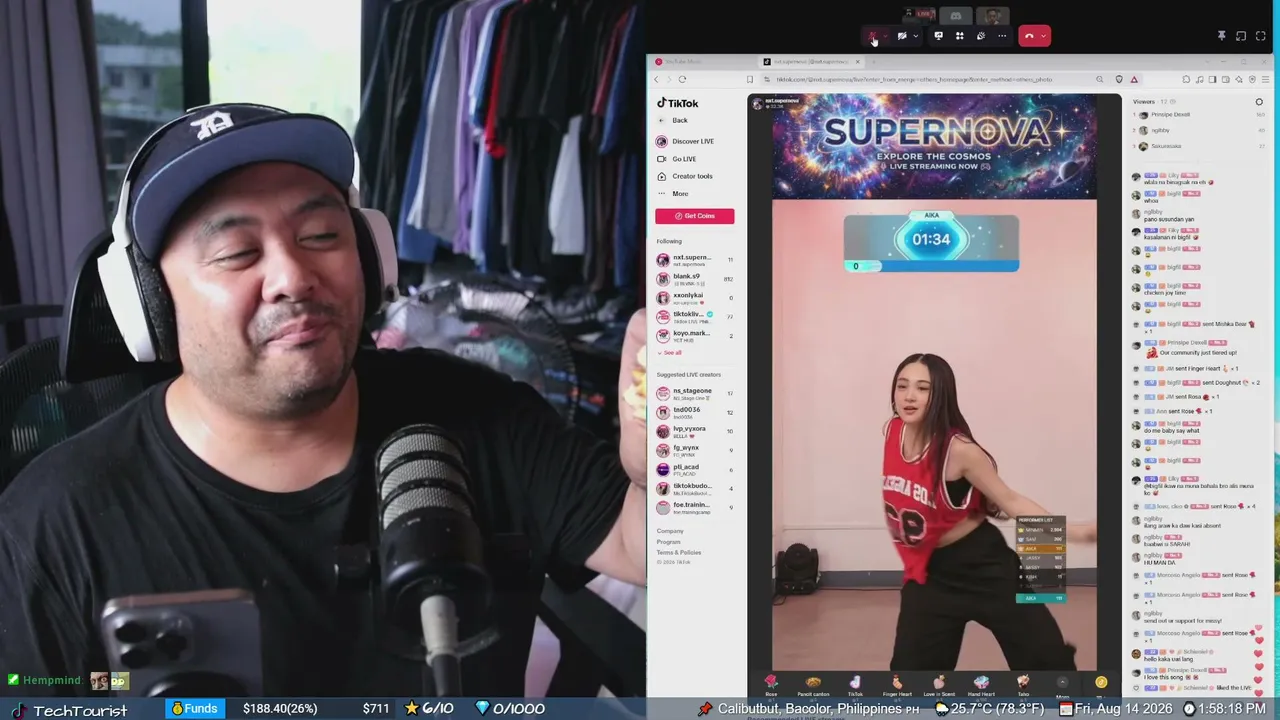This screenshot has height=720, width=1280.
Task: Open Creator tools in sidebar
Action: tap(685, 176)
